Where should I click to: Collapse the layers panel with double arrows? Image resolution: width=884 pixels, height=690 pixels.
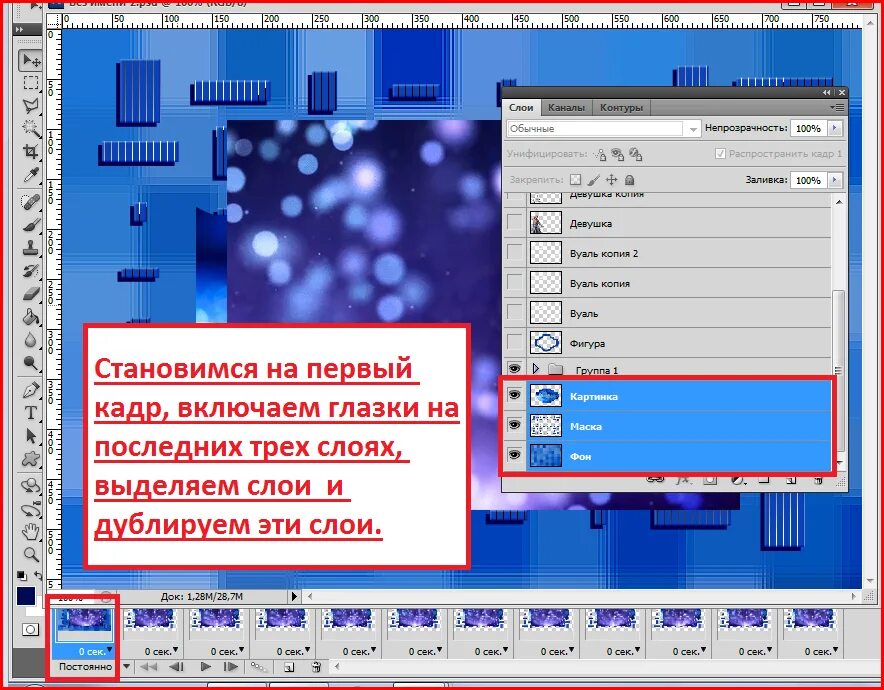pos(826,92)
